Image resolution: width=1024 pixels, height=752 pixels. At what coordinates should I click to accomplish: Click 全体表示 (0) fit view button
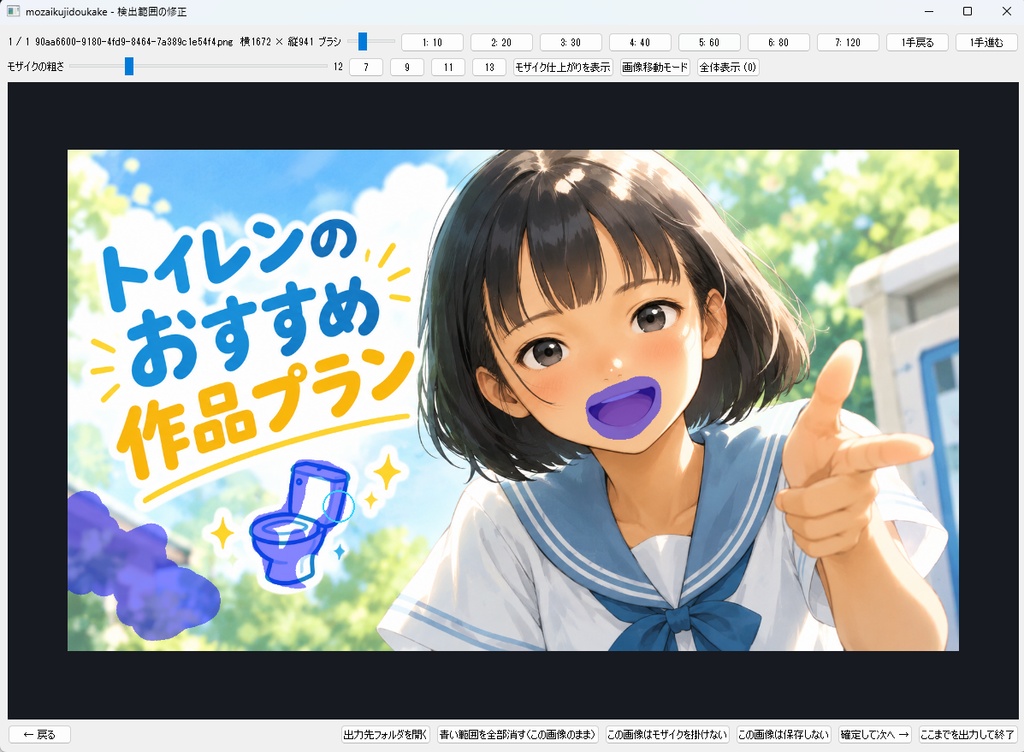click(728, 67)
